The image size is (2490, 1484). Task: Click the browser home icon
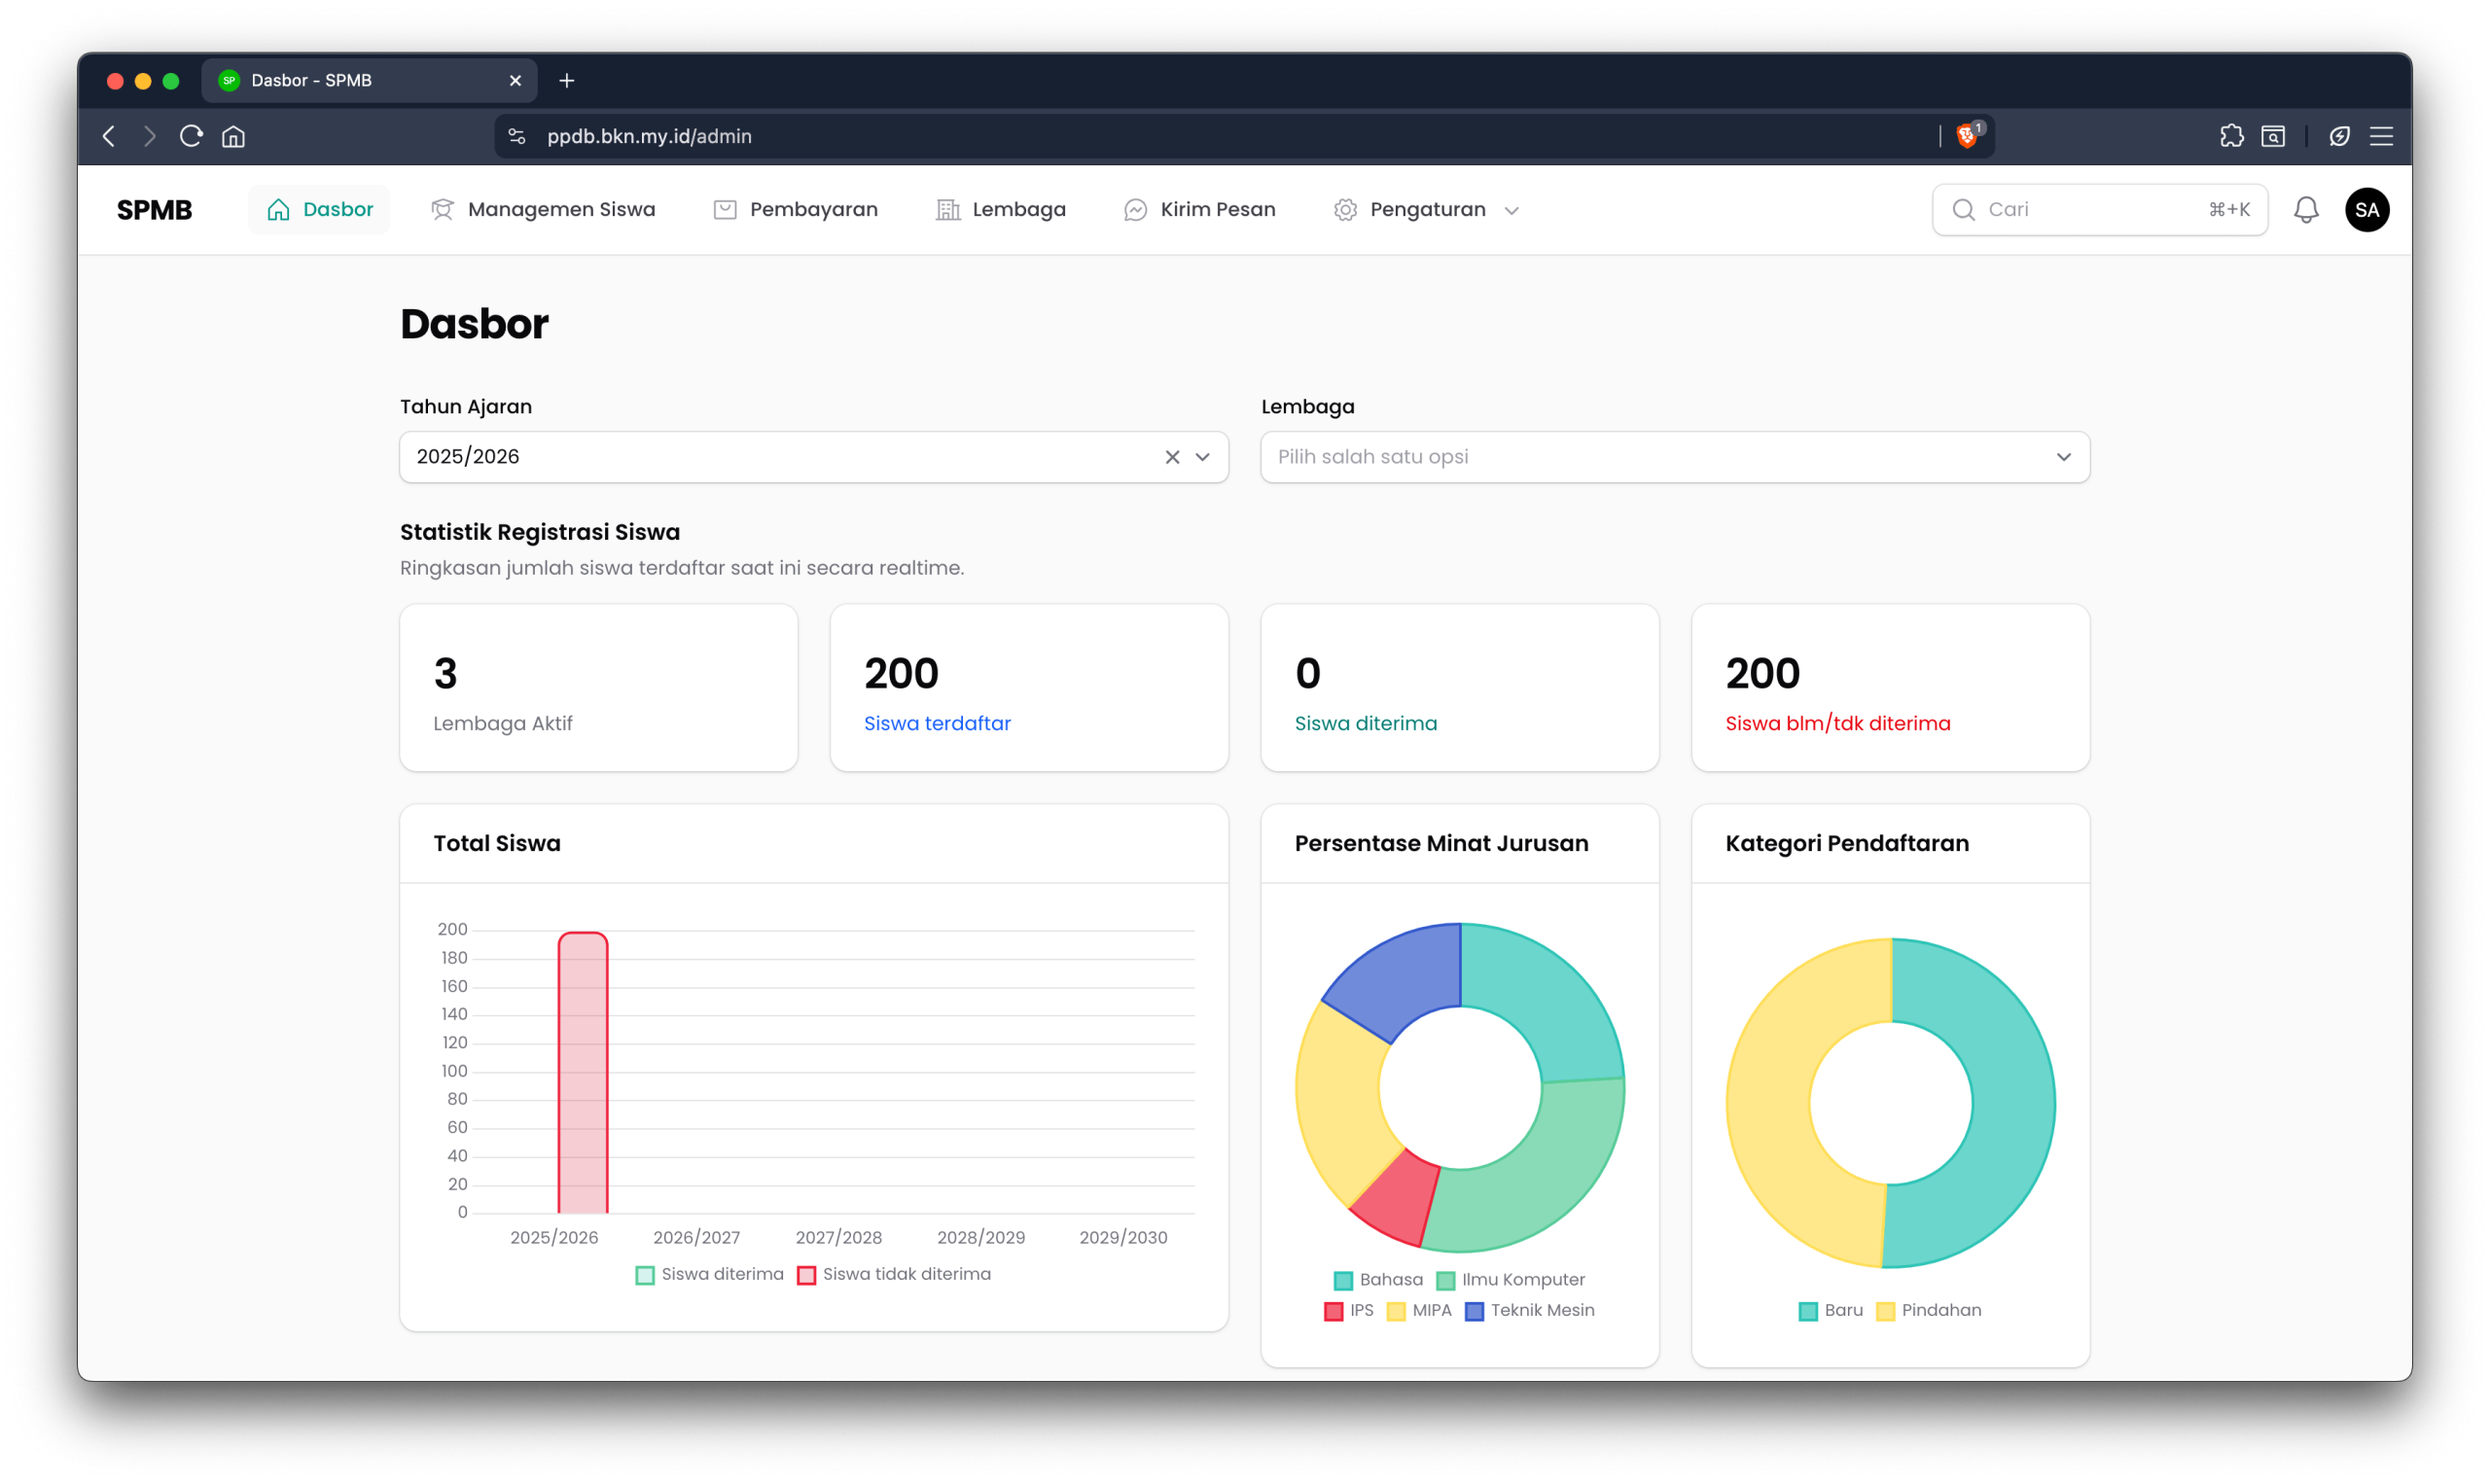coord(233,136)
